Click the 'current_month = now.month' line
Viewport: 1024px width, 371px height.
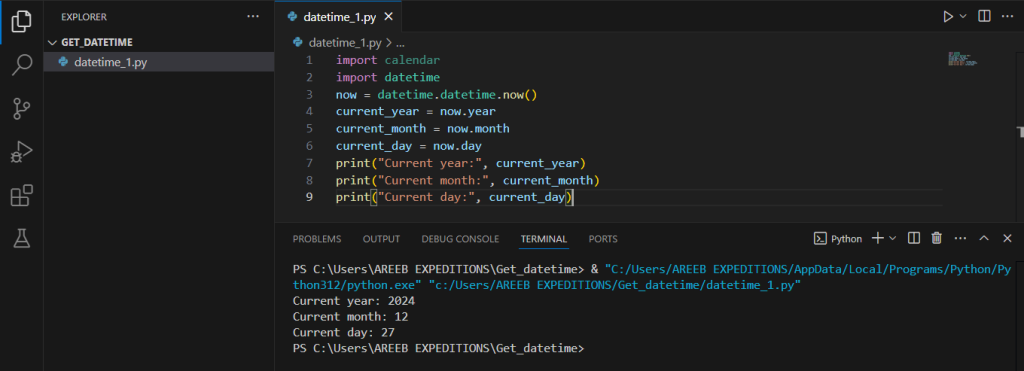(423, 128)
